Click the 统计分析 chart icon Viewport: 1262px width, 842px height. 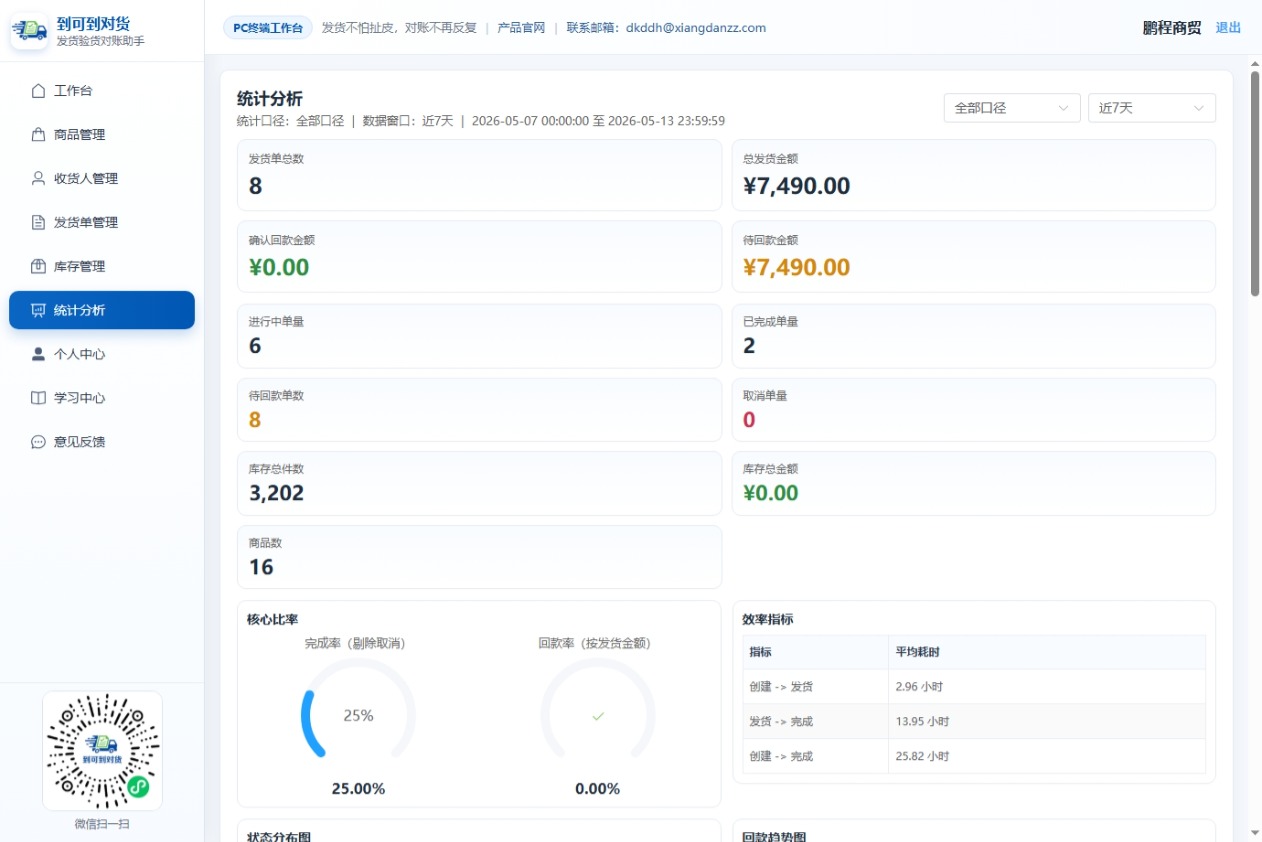click(38, 310)
